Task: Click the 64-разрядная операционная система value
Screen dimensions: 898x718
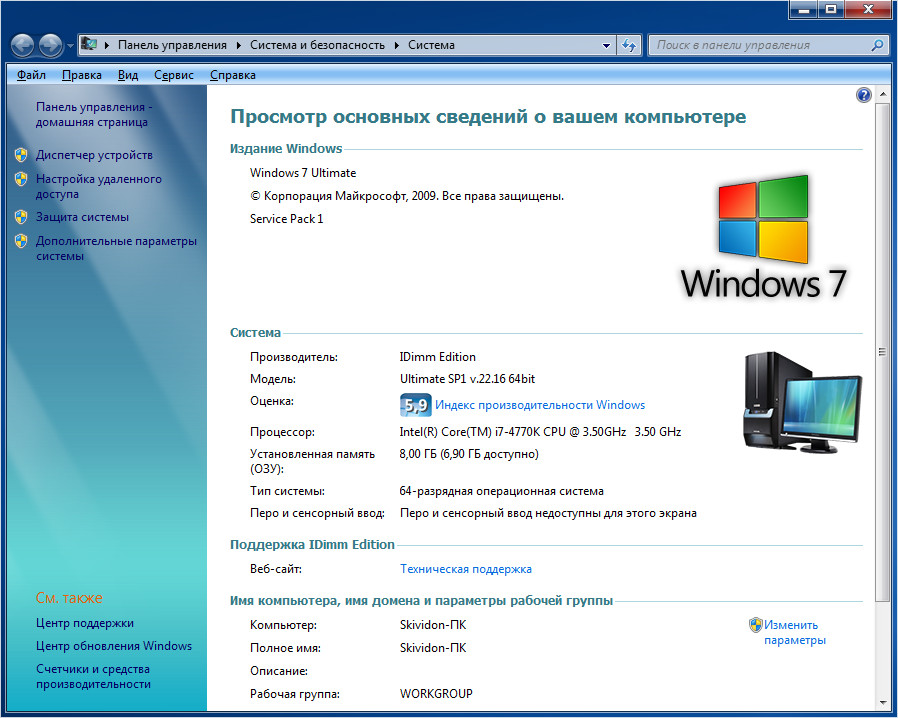Action: pos(501,491)
